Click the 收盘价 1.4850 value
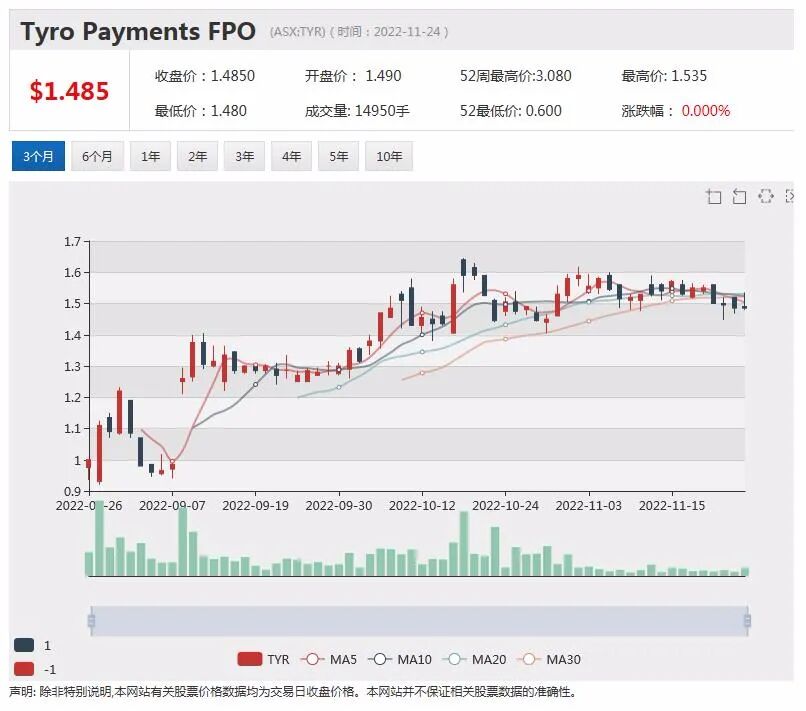This screenshot has height=711, width=806. coord(205,76)
